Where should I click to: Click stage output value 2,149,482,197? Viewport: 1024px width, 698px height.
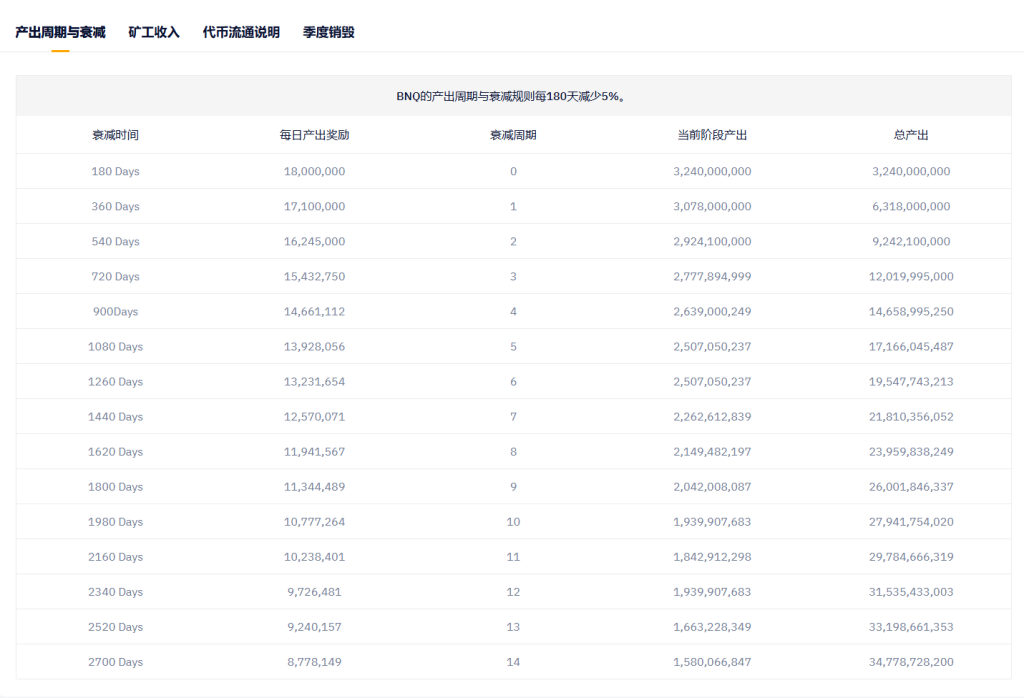click(712, 452)
